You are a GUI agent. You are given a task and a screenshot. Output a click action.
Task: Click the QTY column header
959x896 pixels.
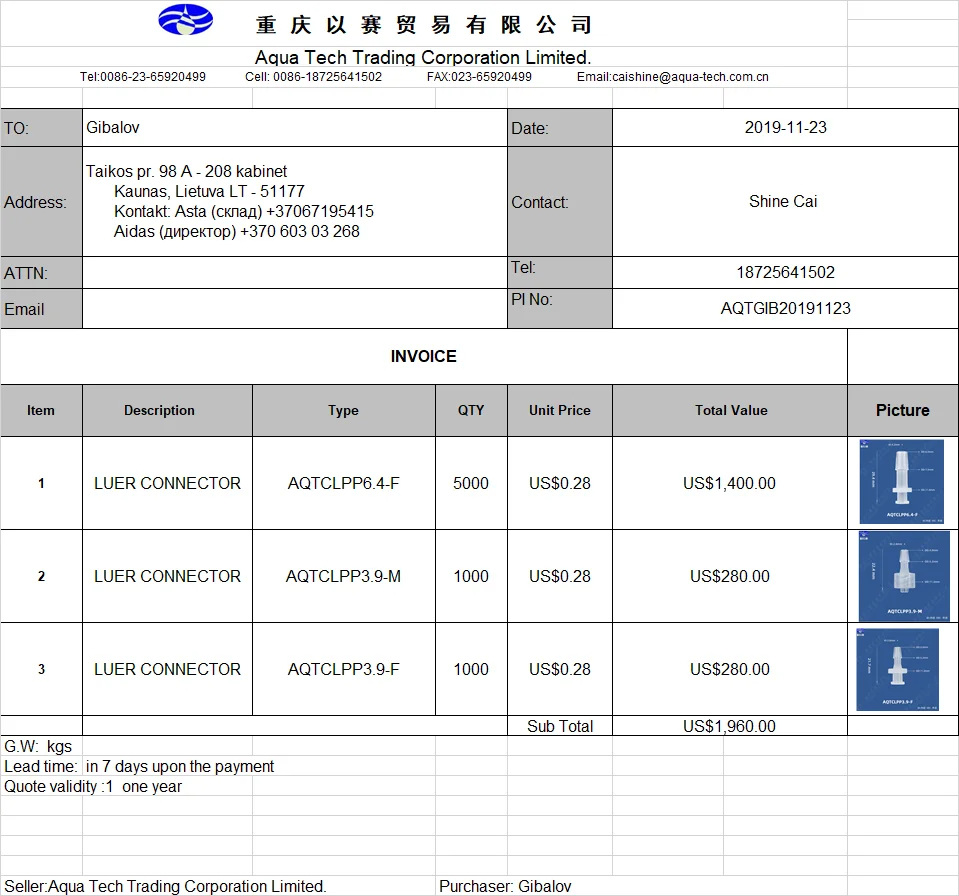tap(472, 410)
